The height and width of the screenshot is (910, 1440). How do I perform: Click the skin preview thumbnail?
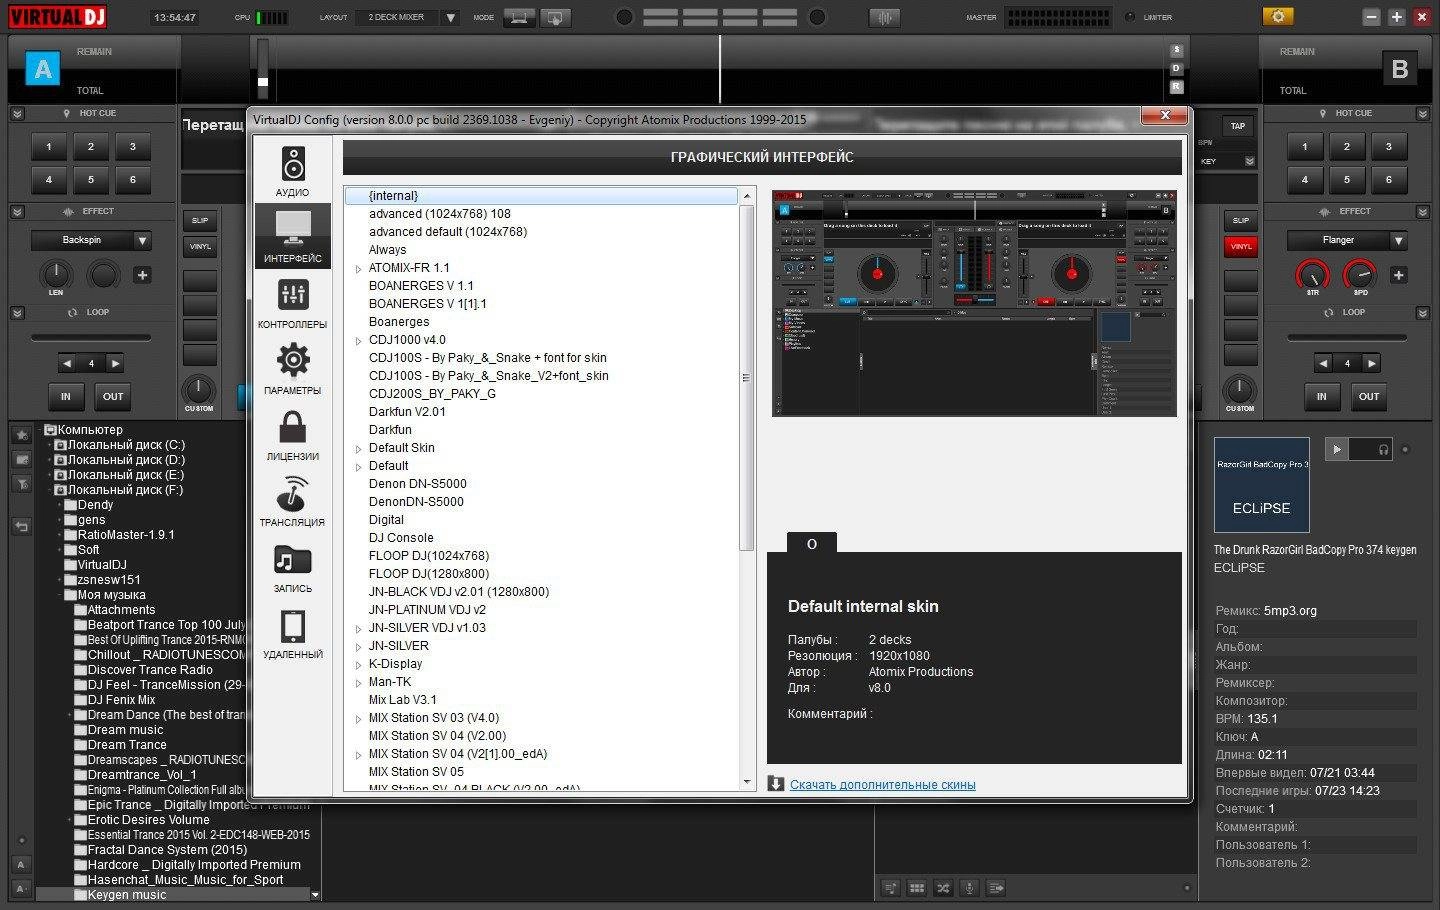(x=974, y=303)
